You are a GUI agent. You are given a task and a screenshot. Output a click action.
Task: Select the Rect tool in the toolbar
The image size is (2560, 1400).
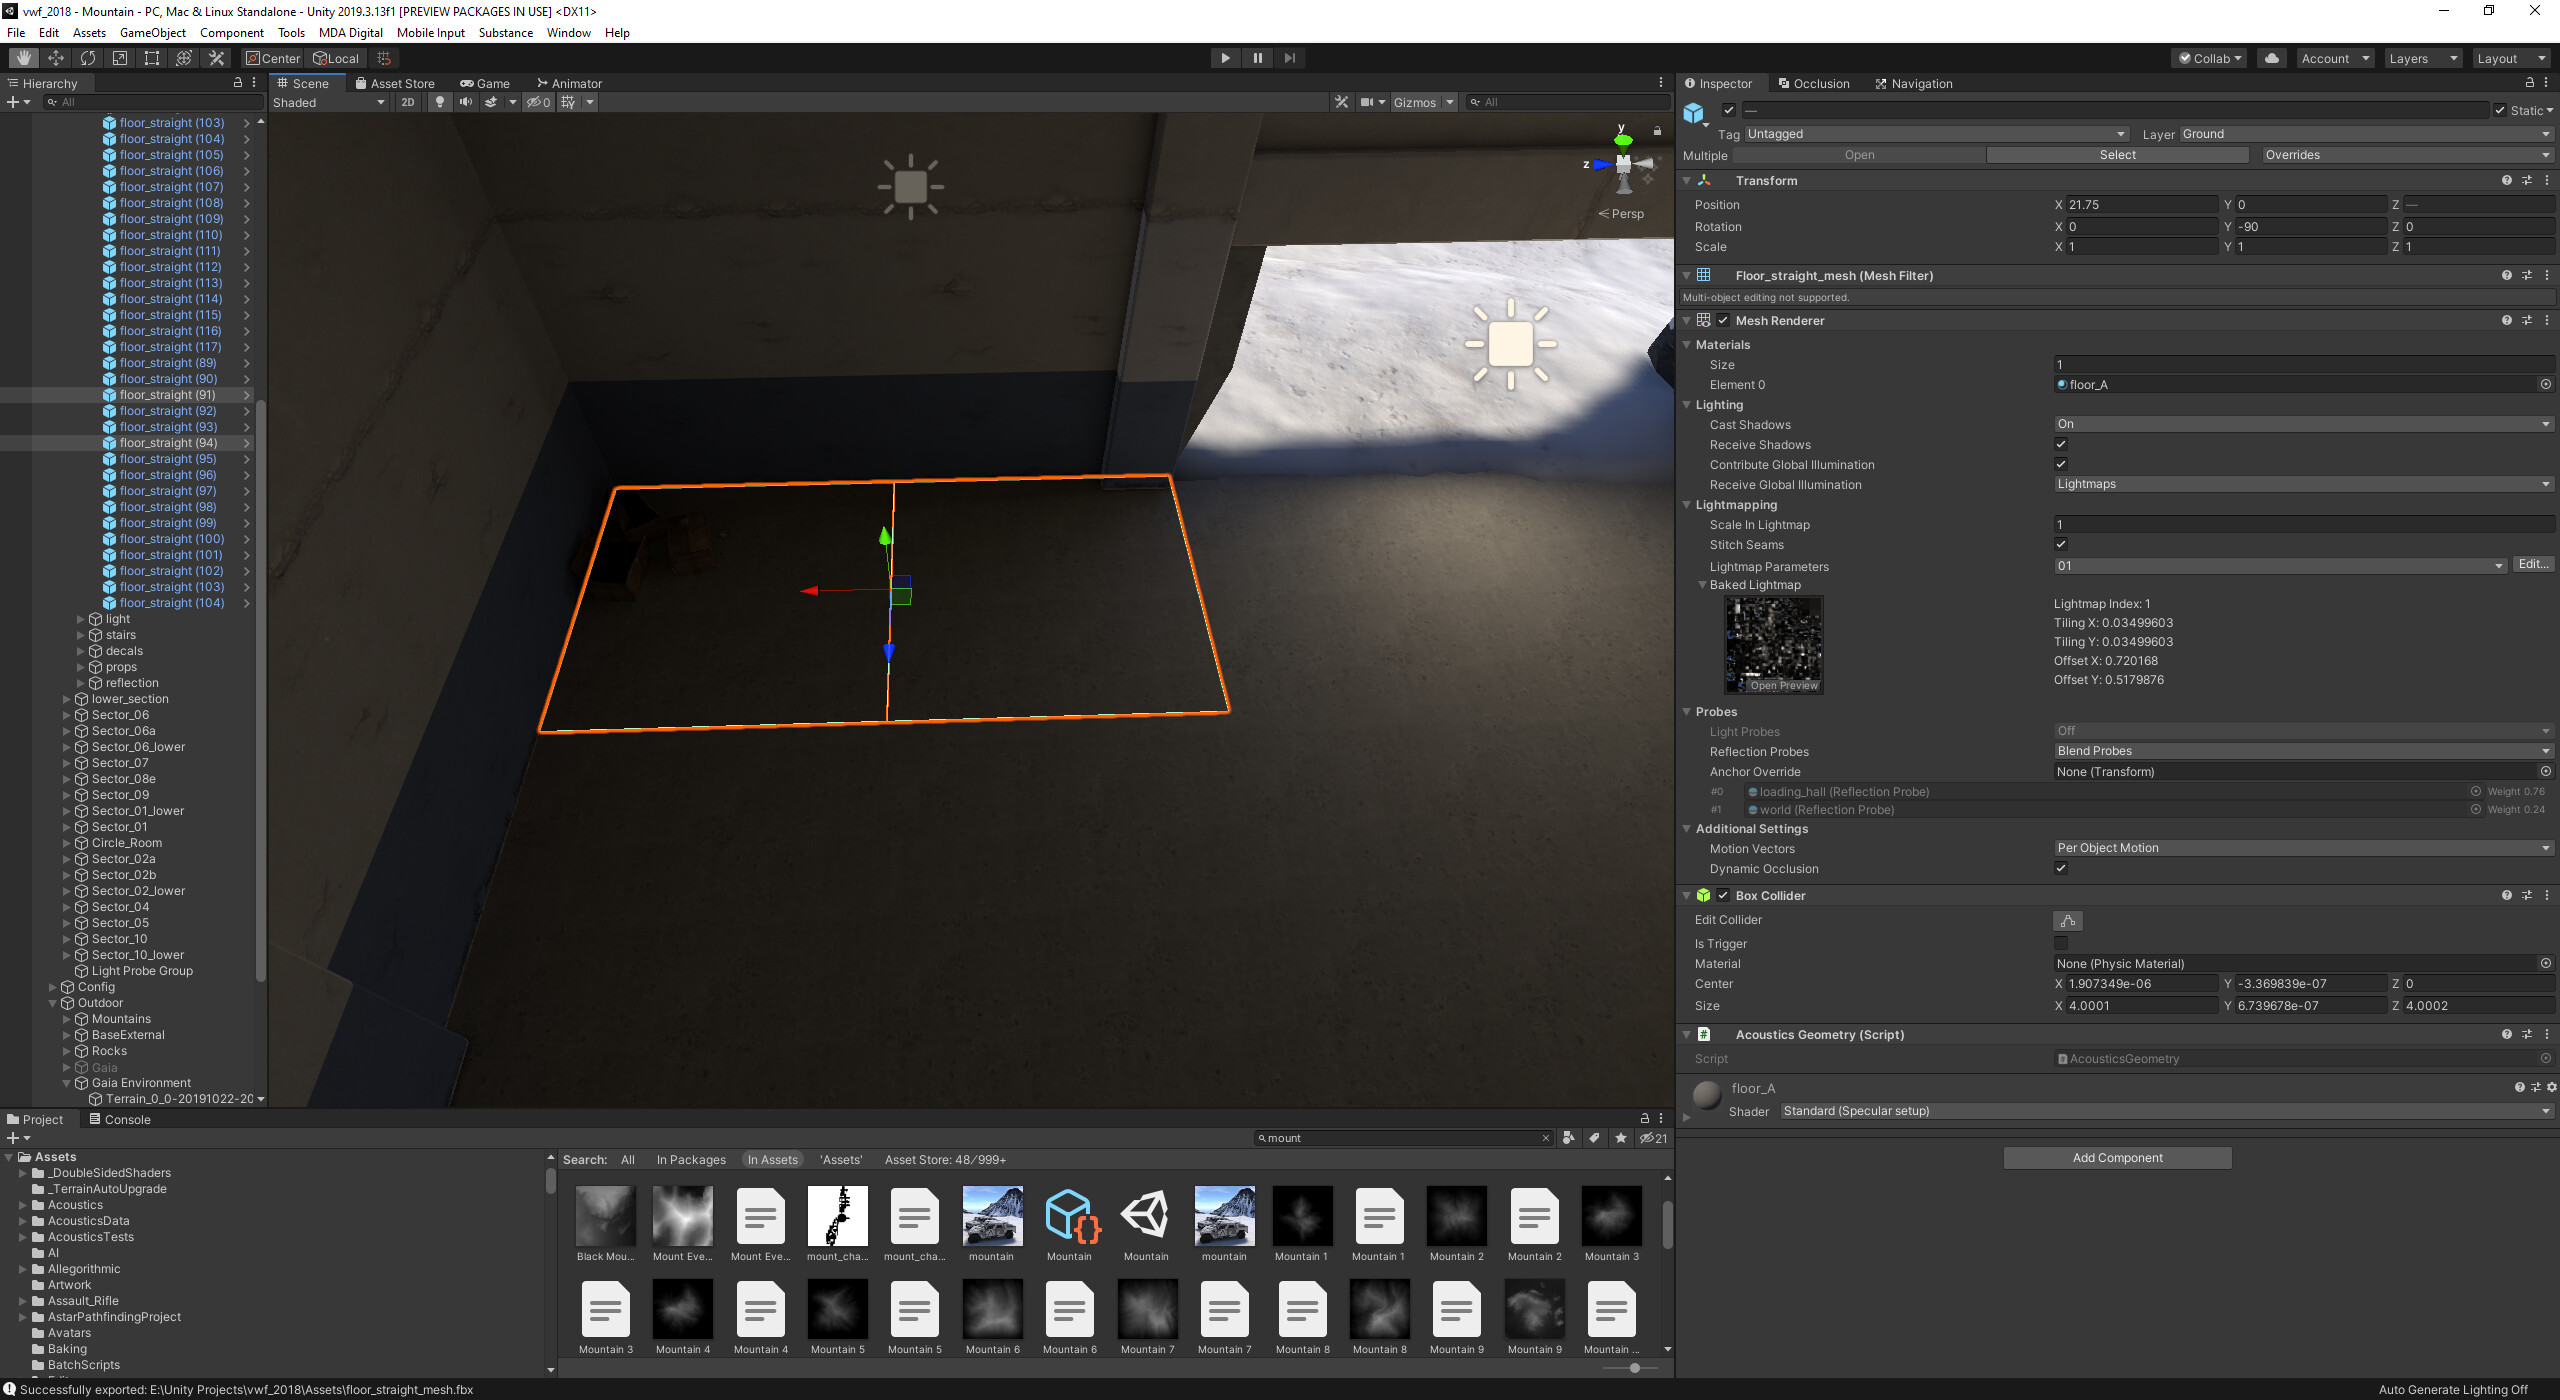coord(152,58)
